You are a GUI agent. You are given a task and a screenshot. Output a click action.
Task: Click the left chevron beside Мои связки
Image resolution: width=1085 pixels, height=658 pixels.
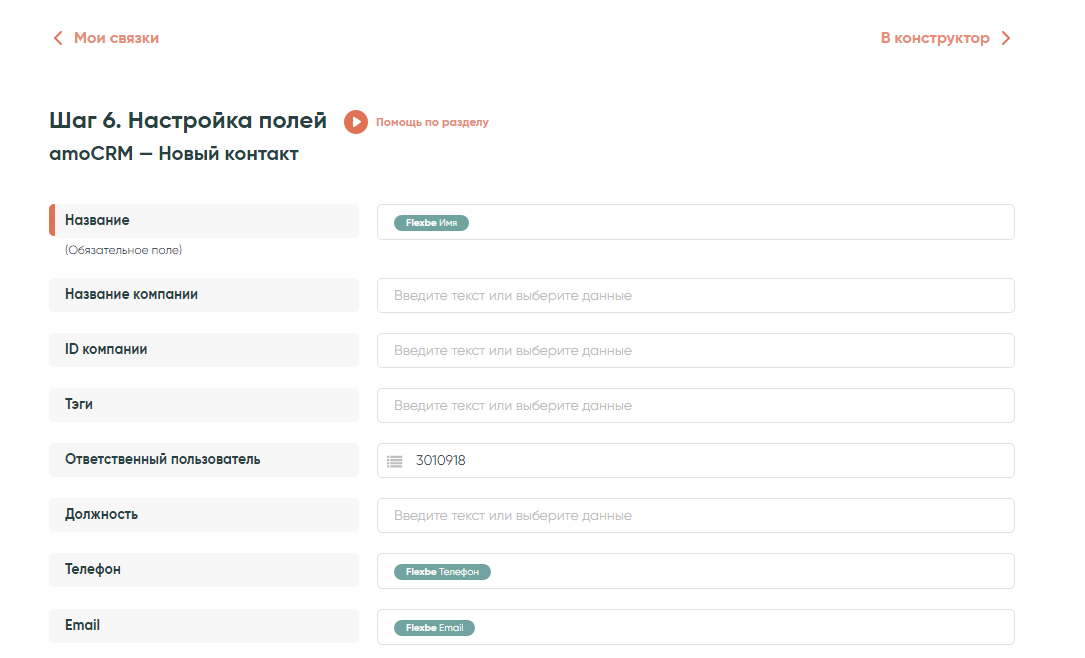click(x=58, y=38)
